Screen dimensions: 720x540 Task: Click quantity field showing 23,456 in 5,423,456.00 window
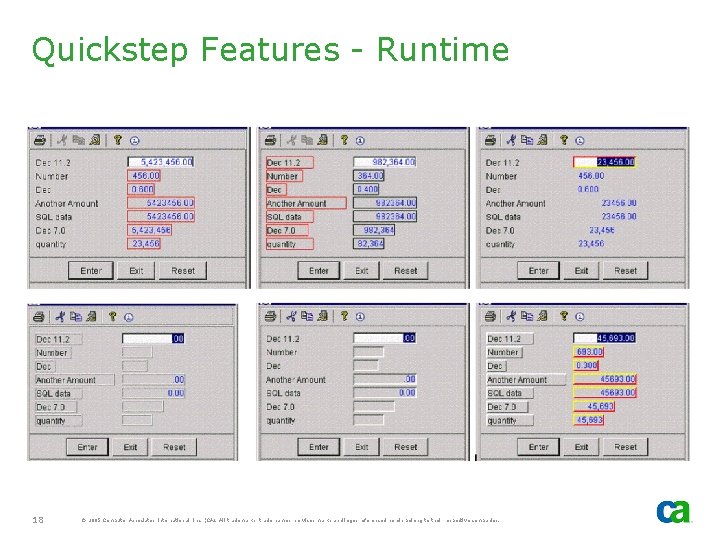(144, 243)
